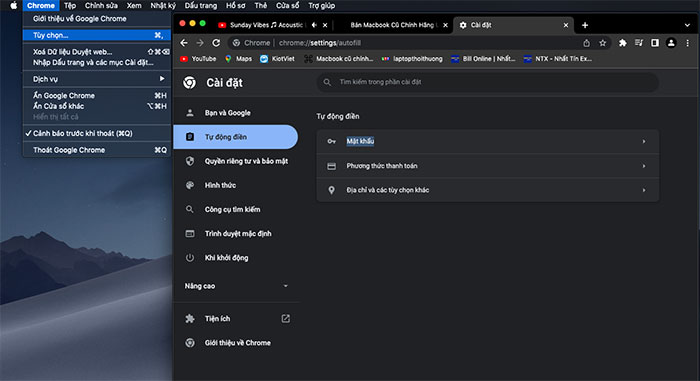Screen dimensions: 700x381
Task: Toggle Cảnh báo trước khi thoát option
Action: (97, 133)
